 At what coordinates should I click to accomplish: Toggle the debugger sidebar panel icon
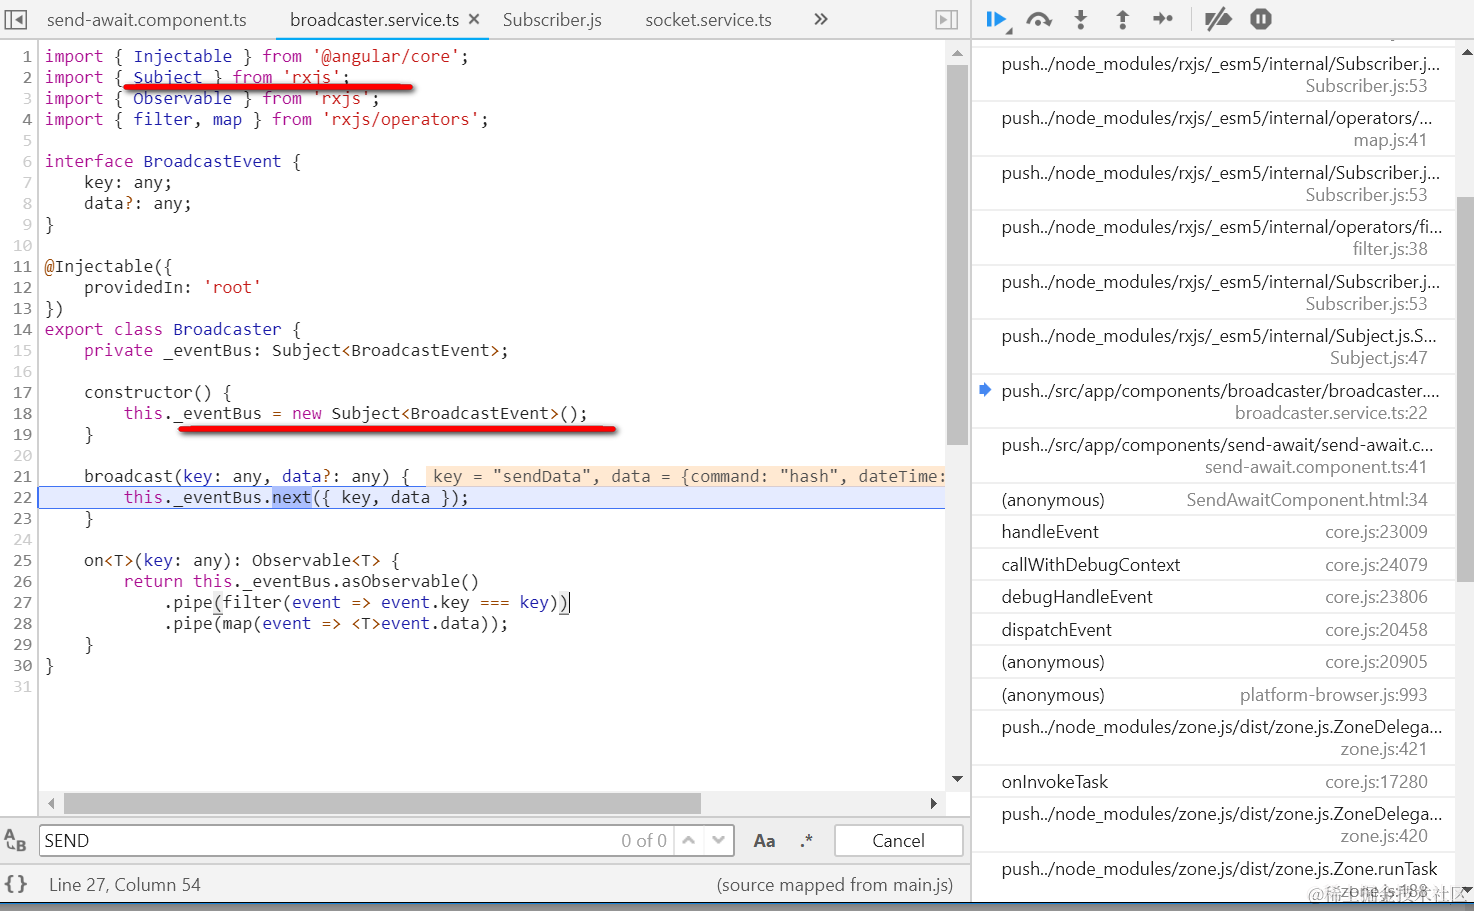pyautogui.click(x=946, y=19)
